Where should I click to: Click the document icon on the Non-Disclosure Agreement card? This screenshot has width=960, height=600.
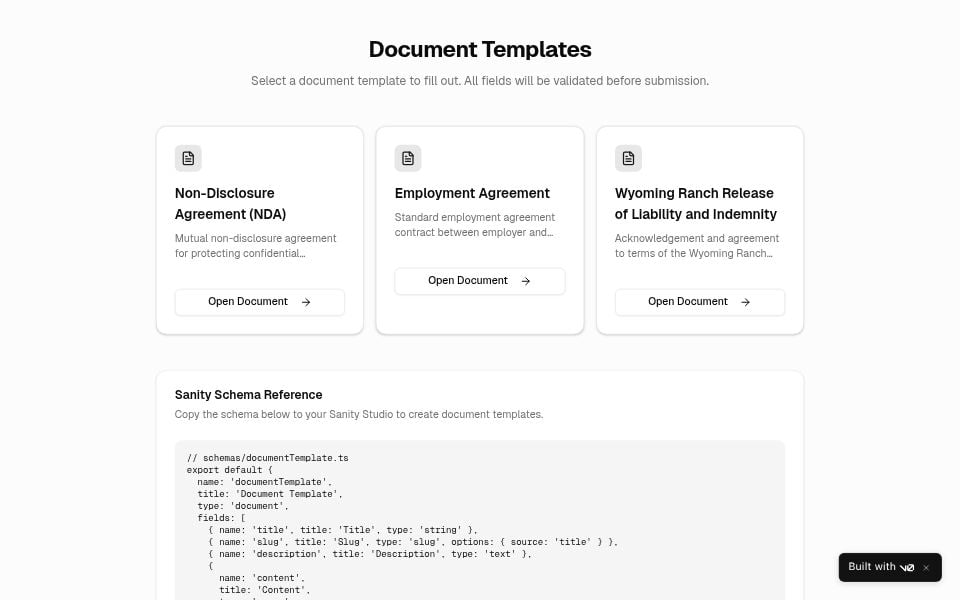coord(188,158)
